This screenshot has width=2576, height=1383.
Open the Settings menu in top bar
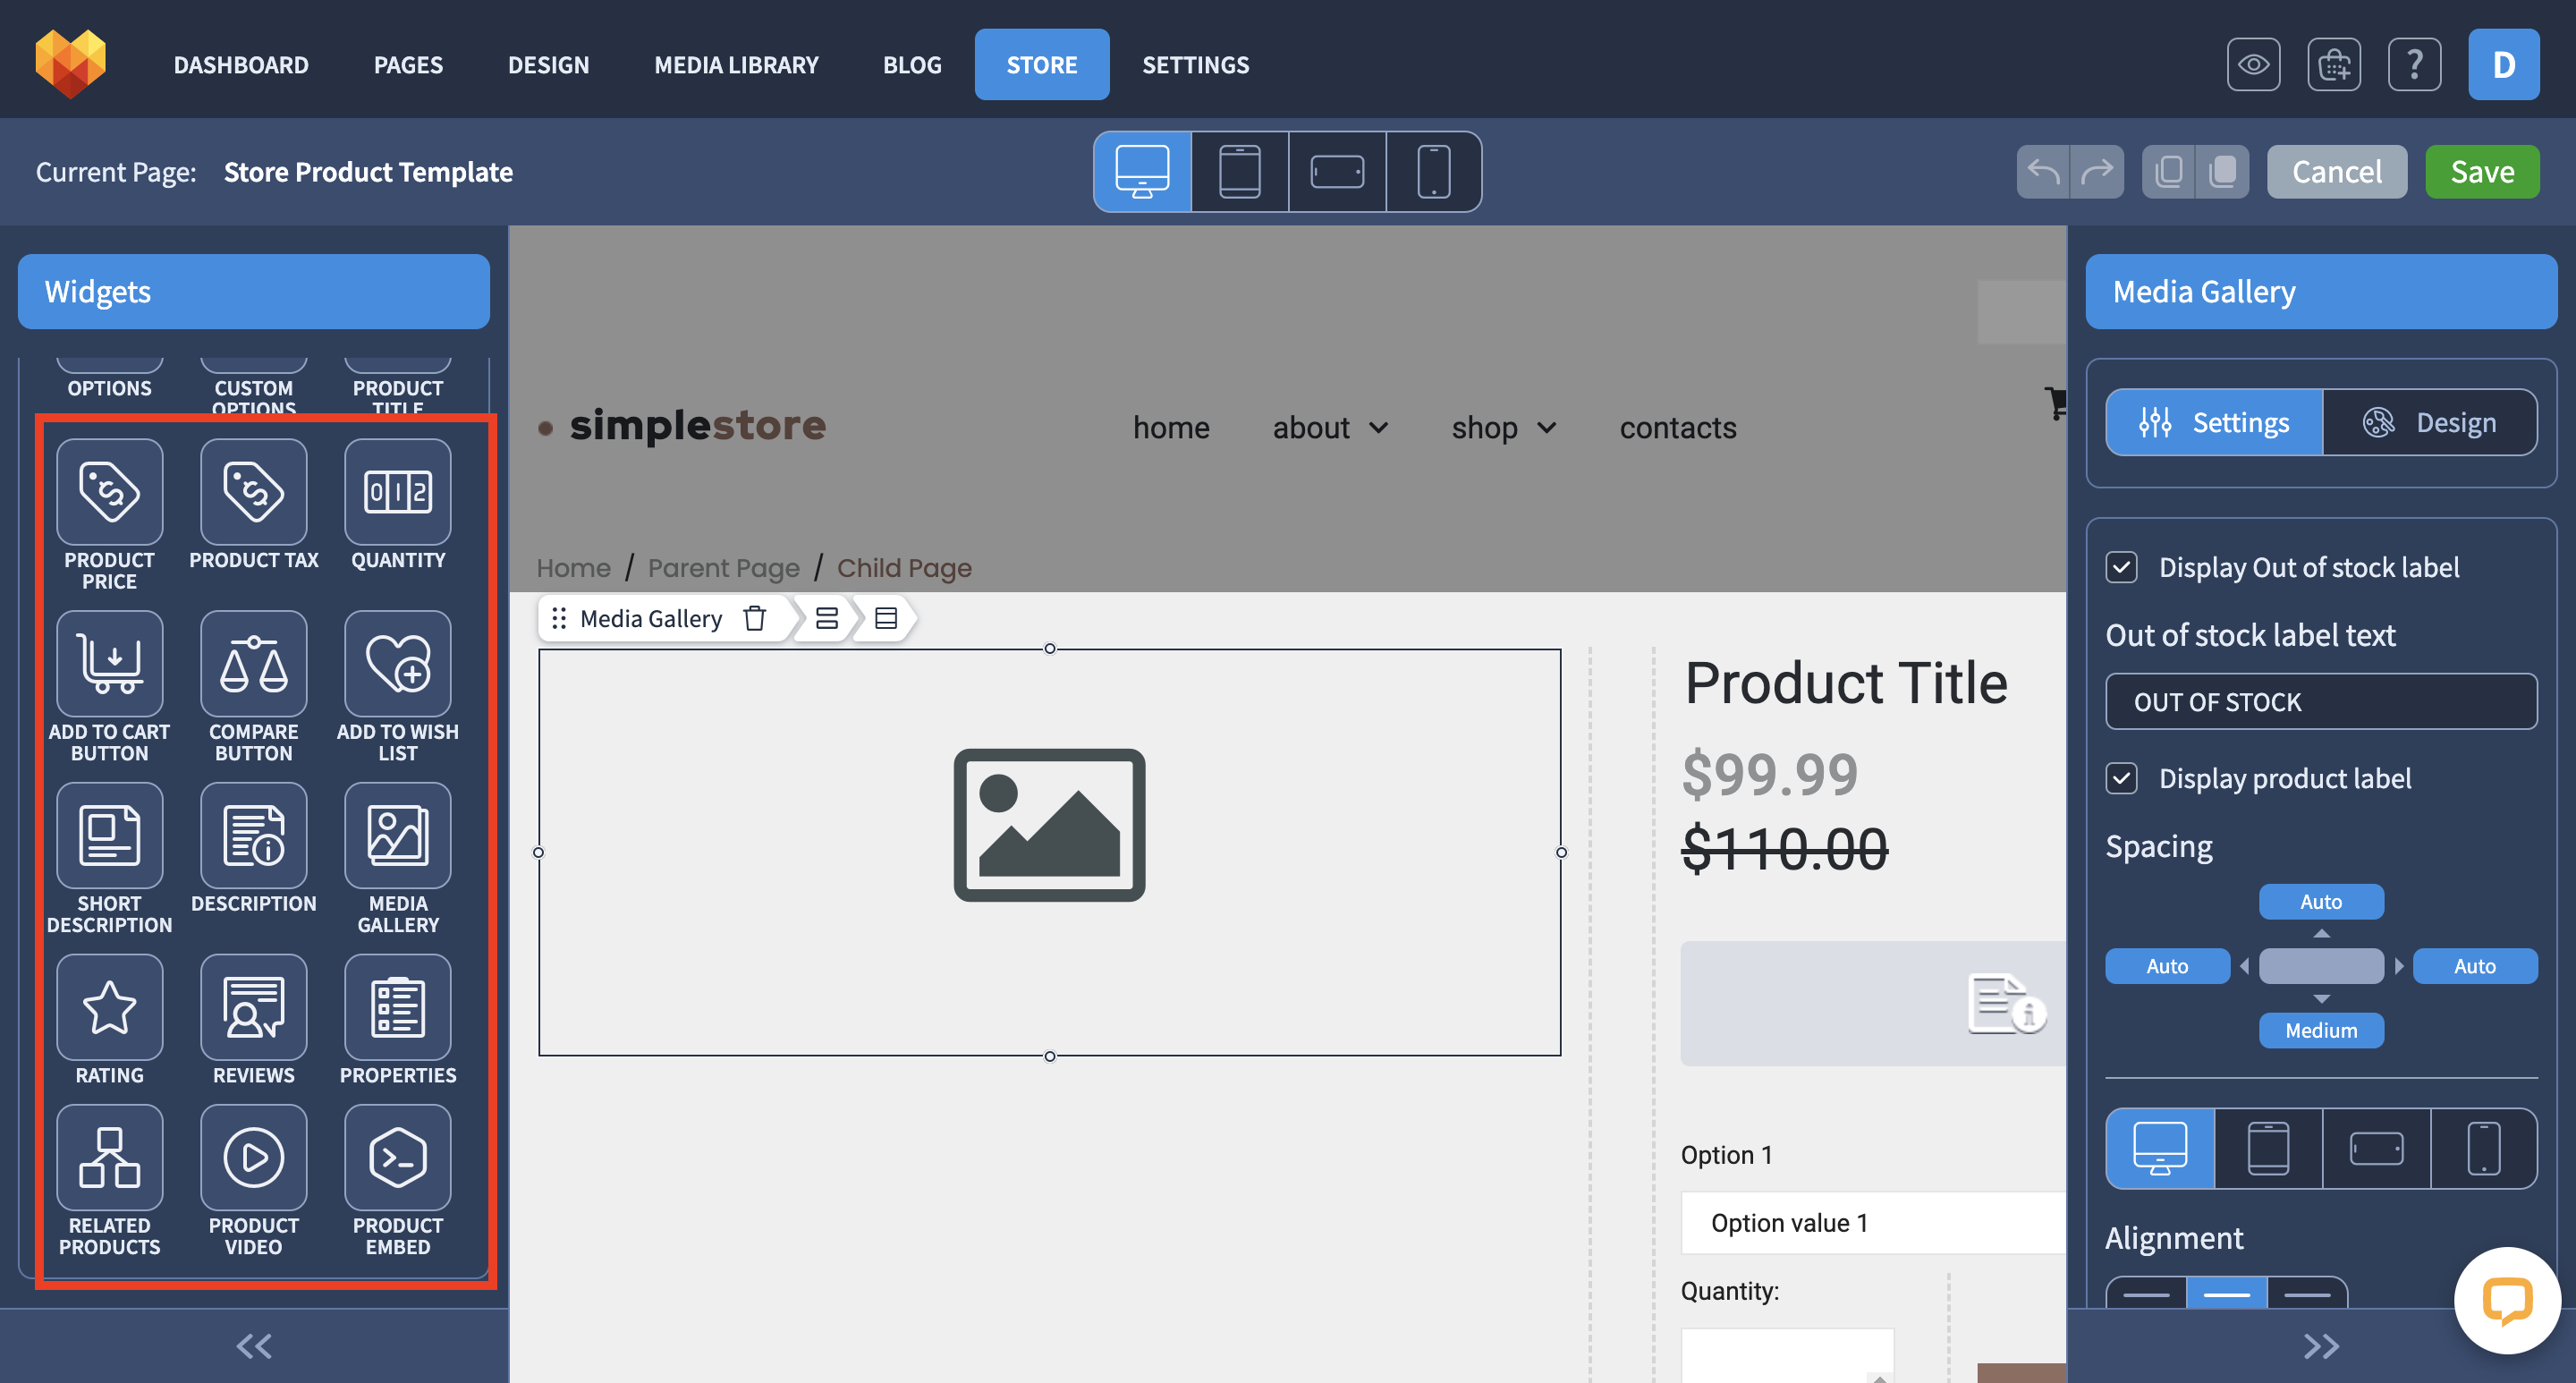1195,65
